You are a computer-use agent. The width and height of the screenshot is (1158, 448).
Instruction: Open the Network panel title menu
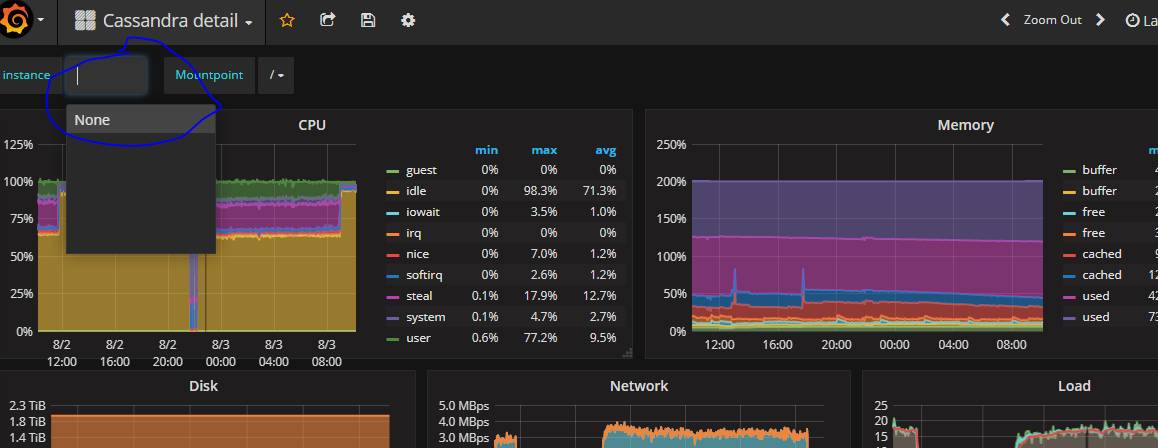click(x=639, y=386)
